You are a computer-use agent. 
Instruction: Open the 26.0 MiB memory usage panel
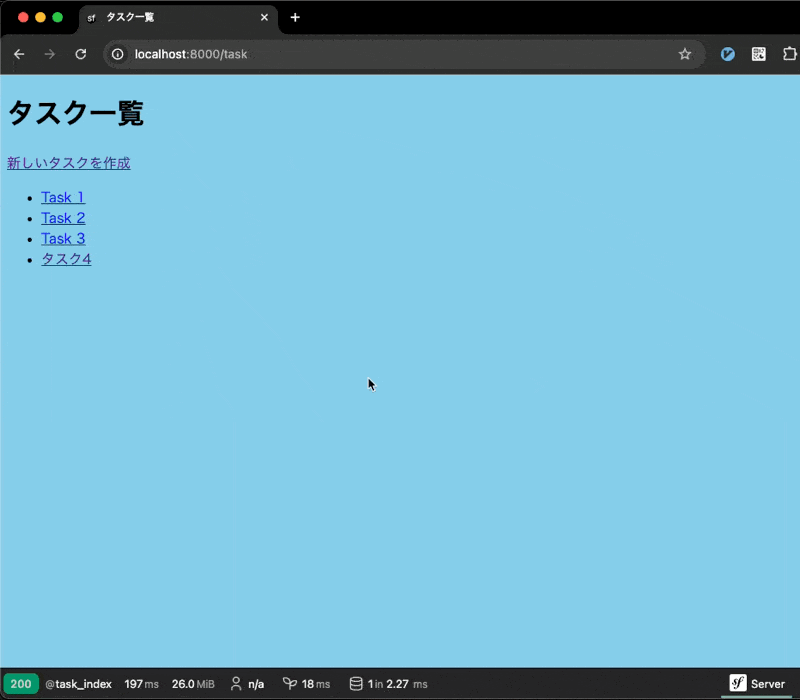(192, 684)
